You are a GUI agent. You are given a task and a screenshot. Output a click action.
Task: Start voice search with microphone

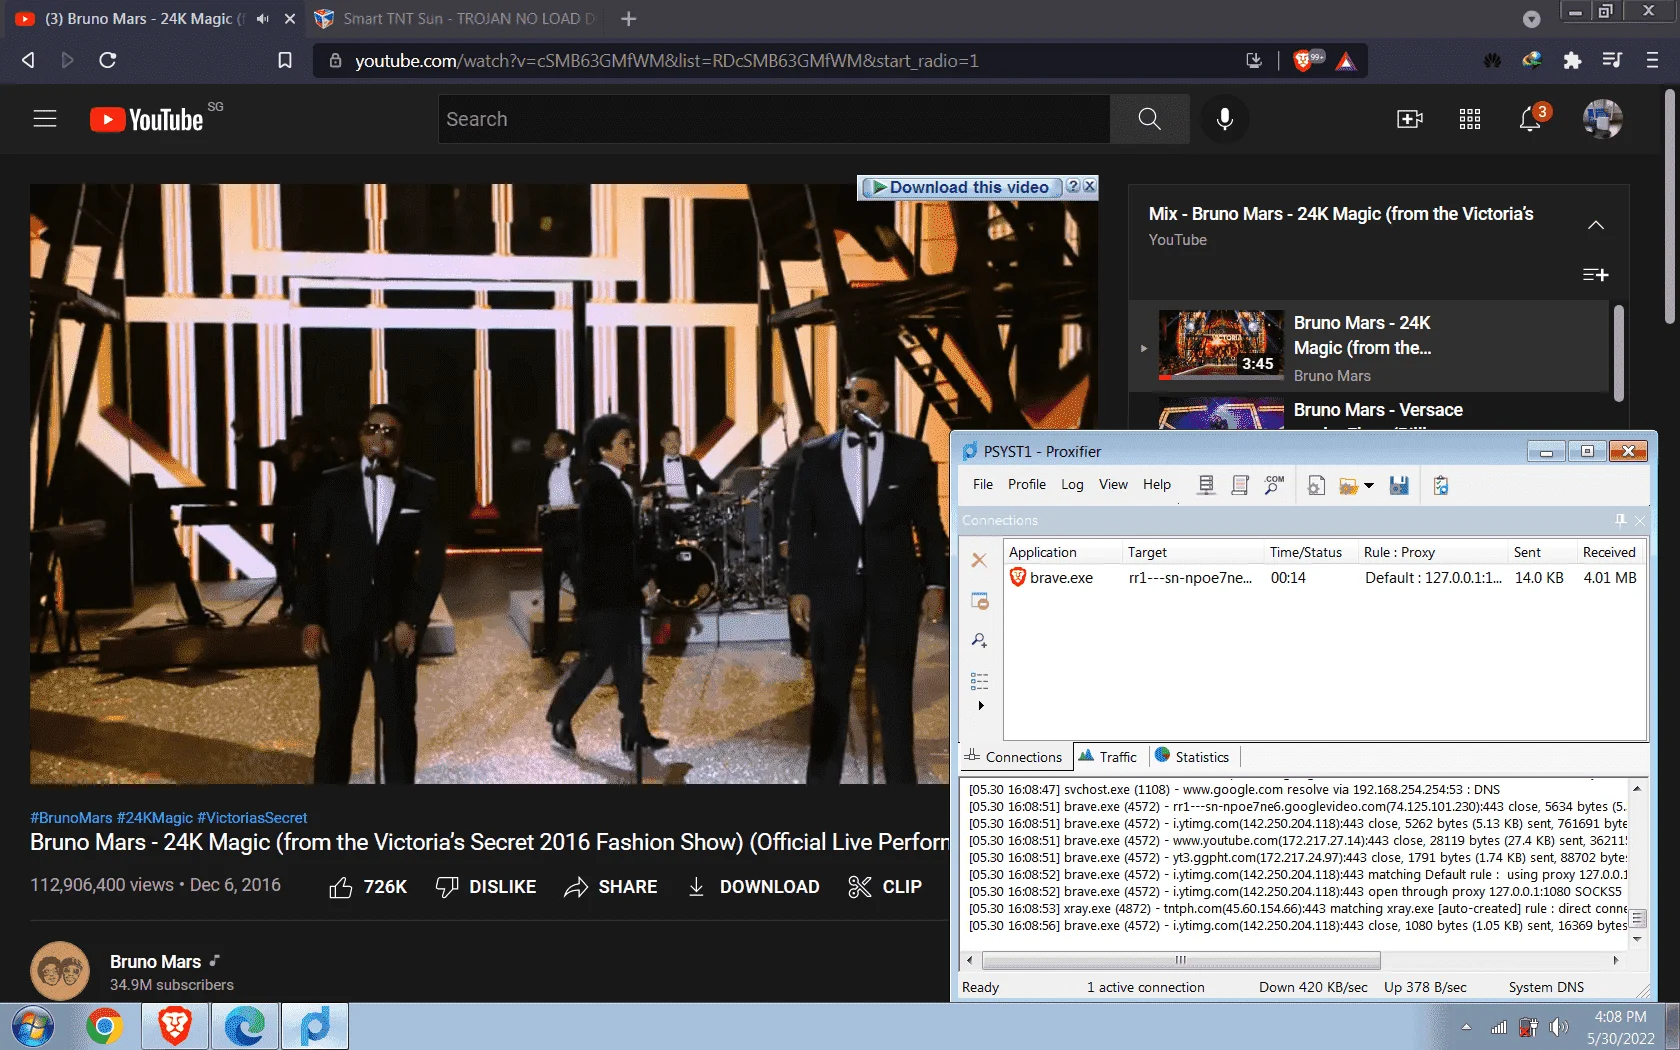(1224, 119)
